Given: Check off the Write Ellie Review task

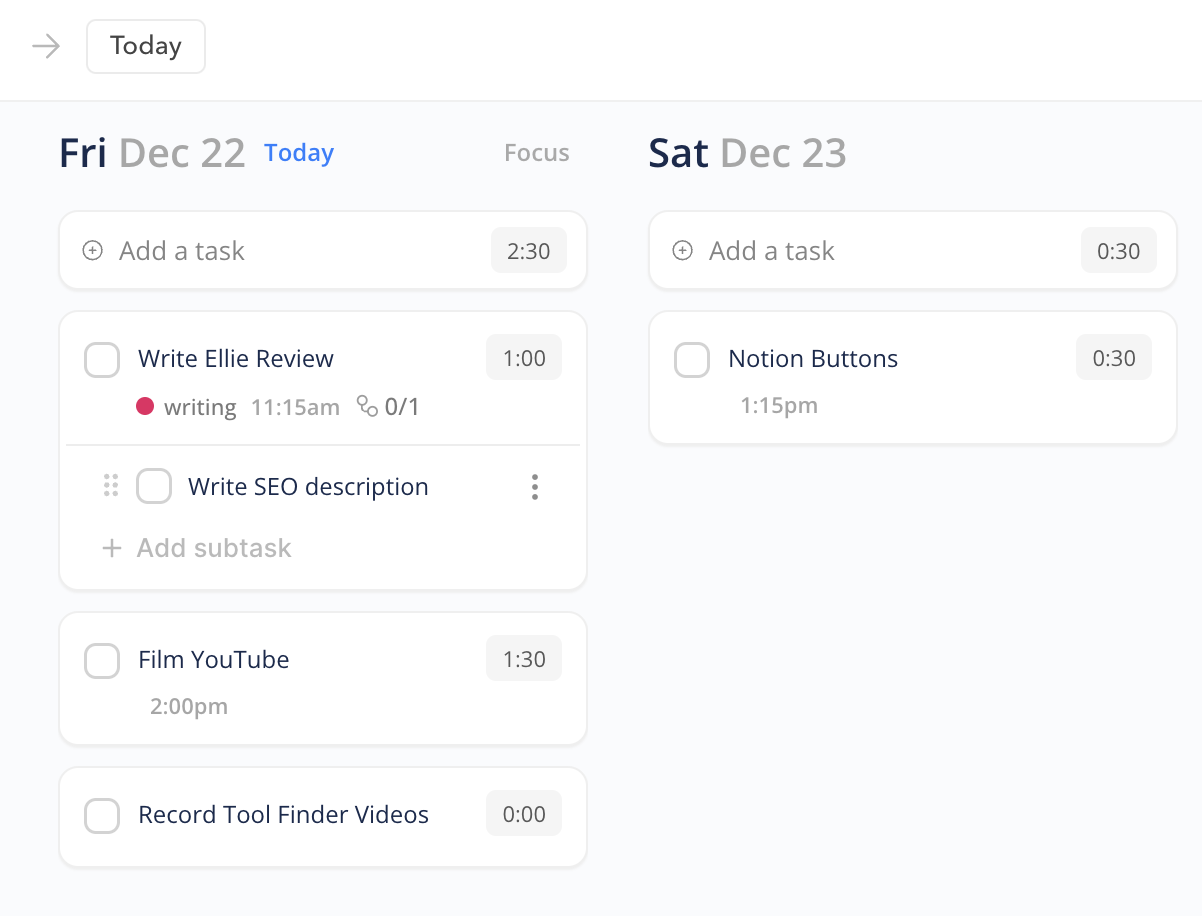Looking at the screenshot, I should pos(101,359).
